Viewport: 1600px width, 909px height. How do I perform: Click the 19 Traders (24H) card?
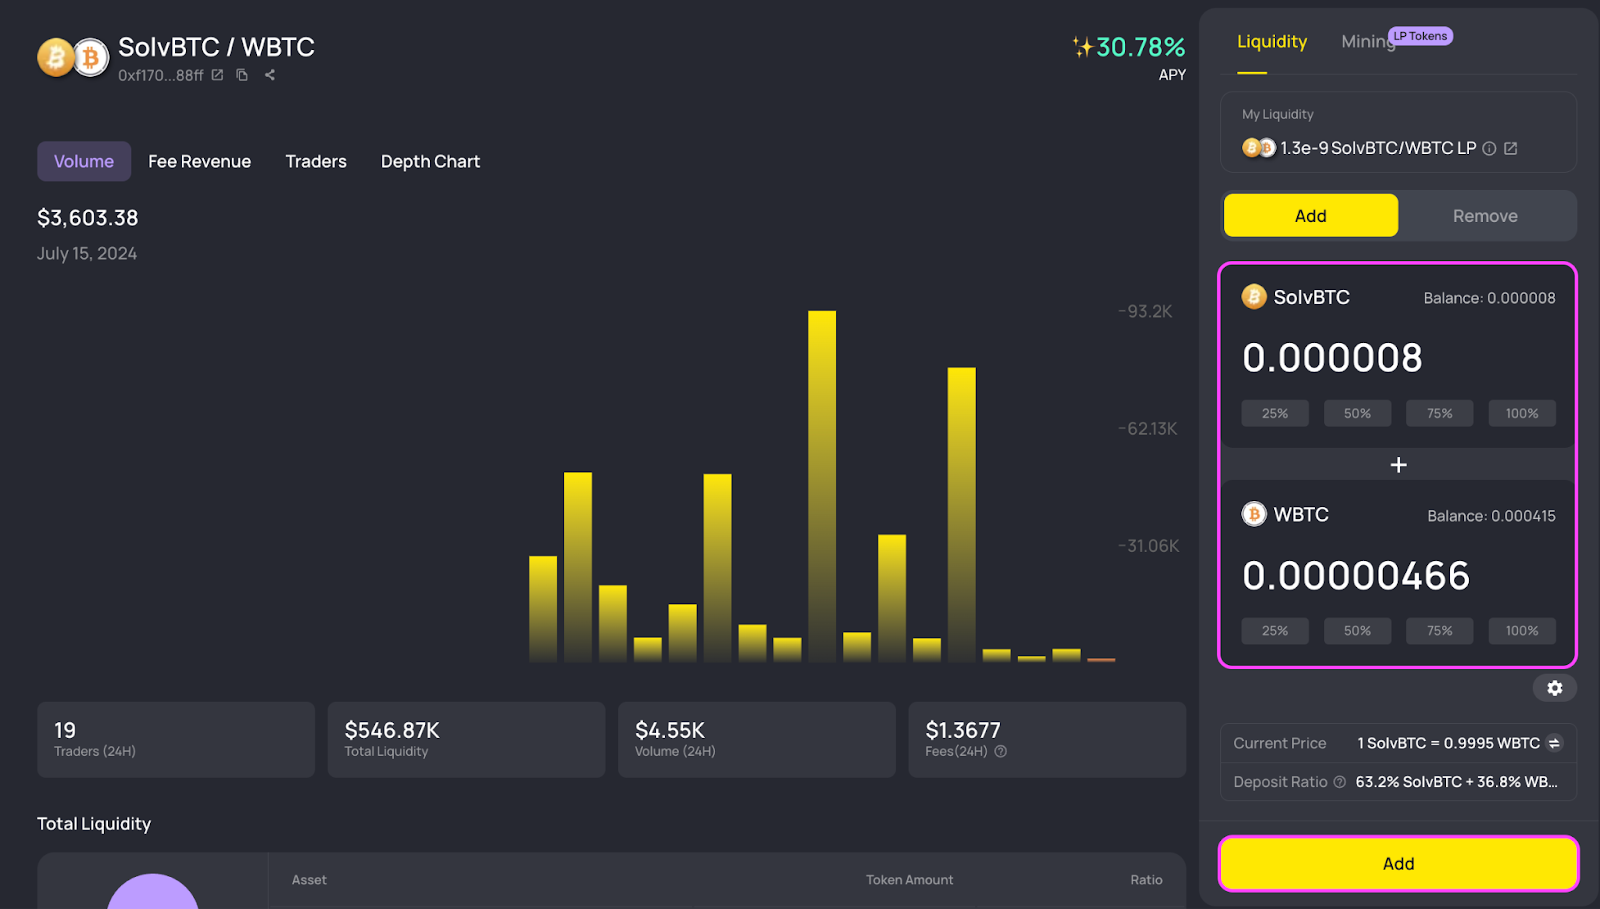176,739
